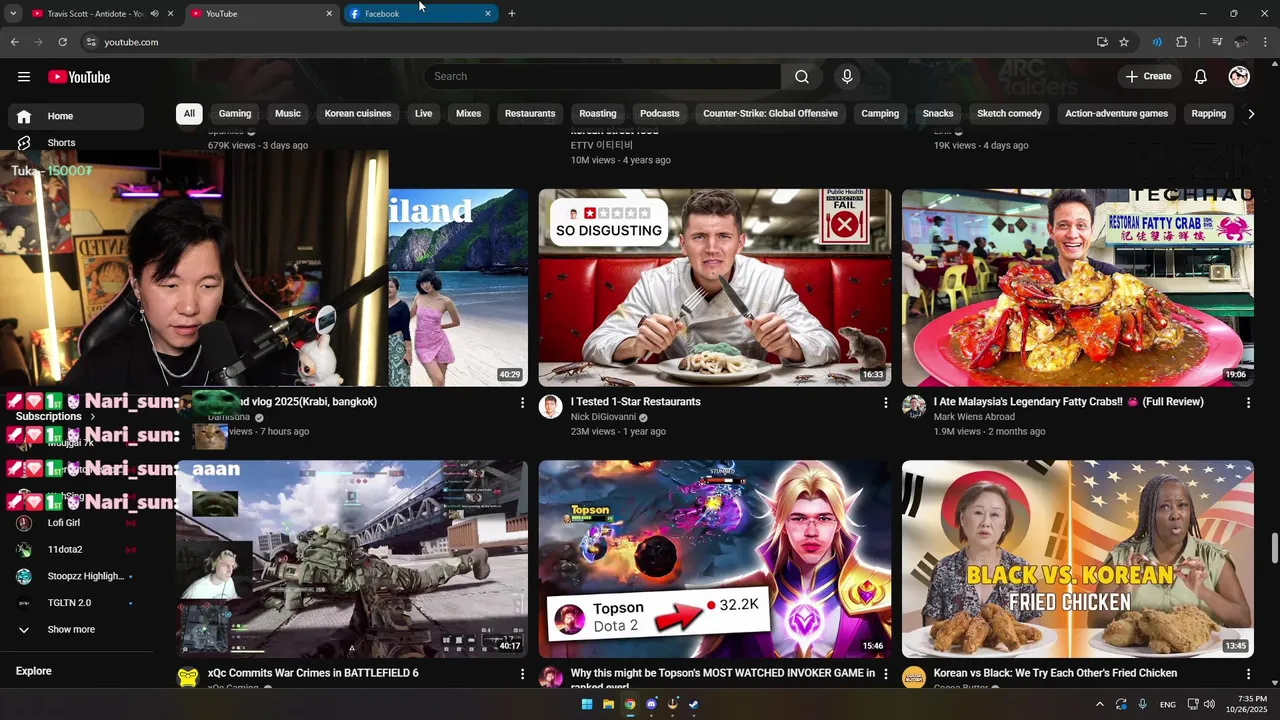Open the Battlefield 6 video thumbnail
This screenshot has height=720, width=1280.
[352, 559]
